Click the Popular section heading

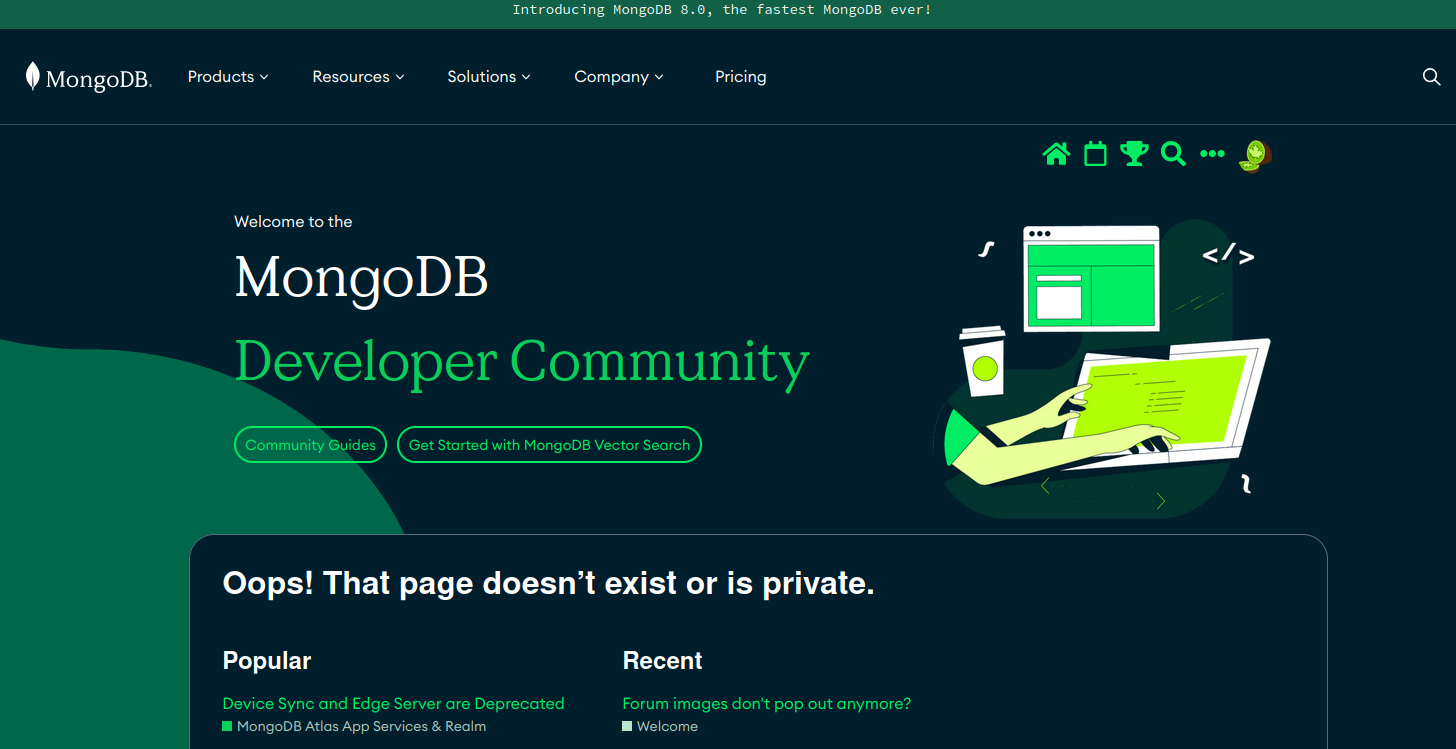(267, 661)
